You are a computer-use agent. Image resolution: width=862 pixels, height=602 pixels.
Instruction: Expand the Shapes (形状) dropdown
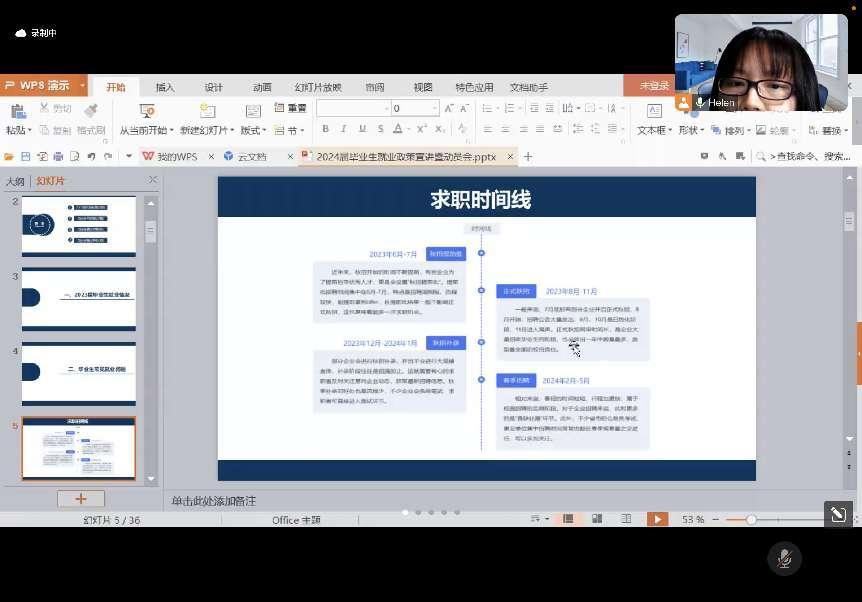coord(690,130)
